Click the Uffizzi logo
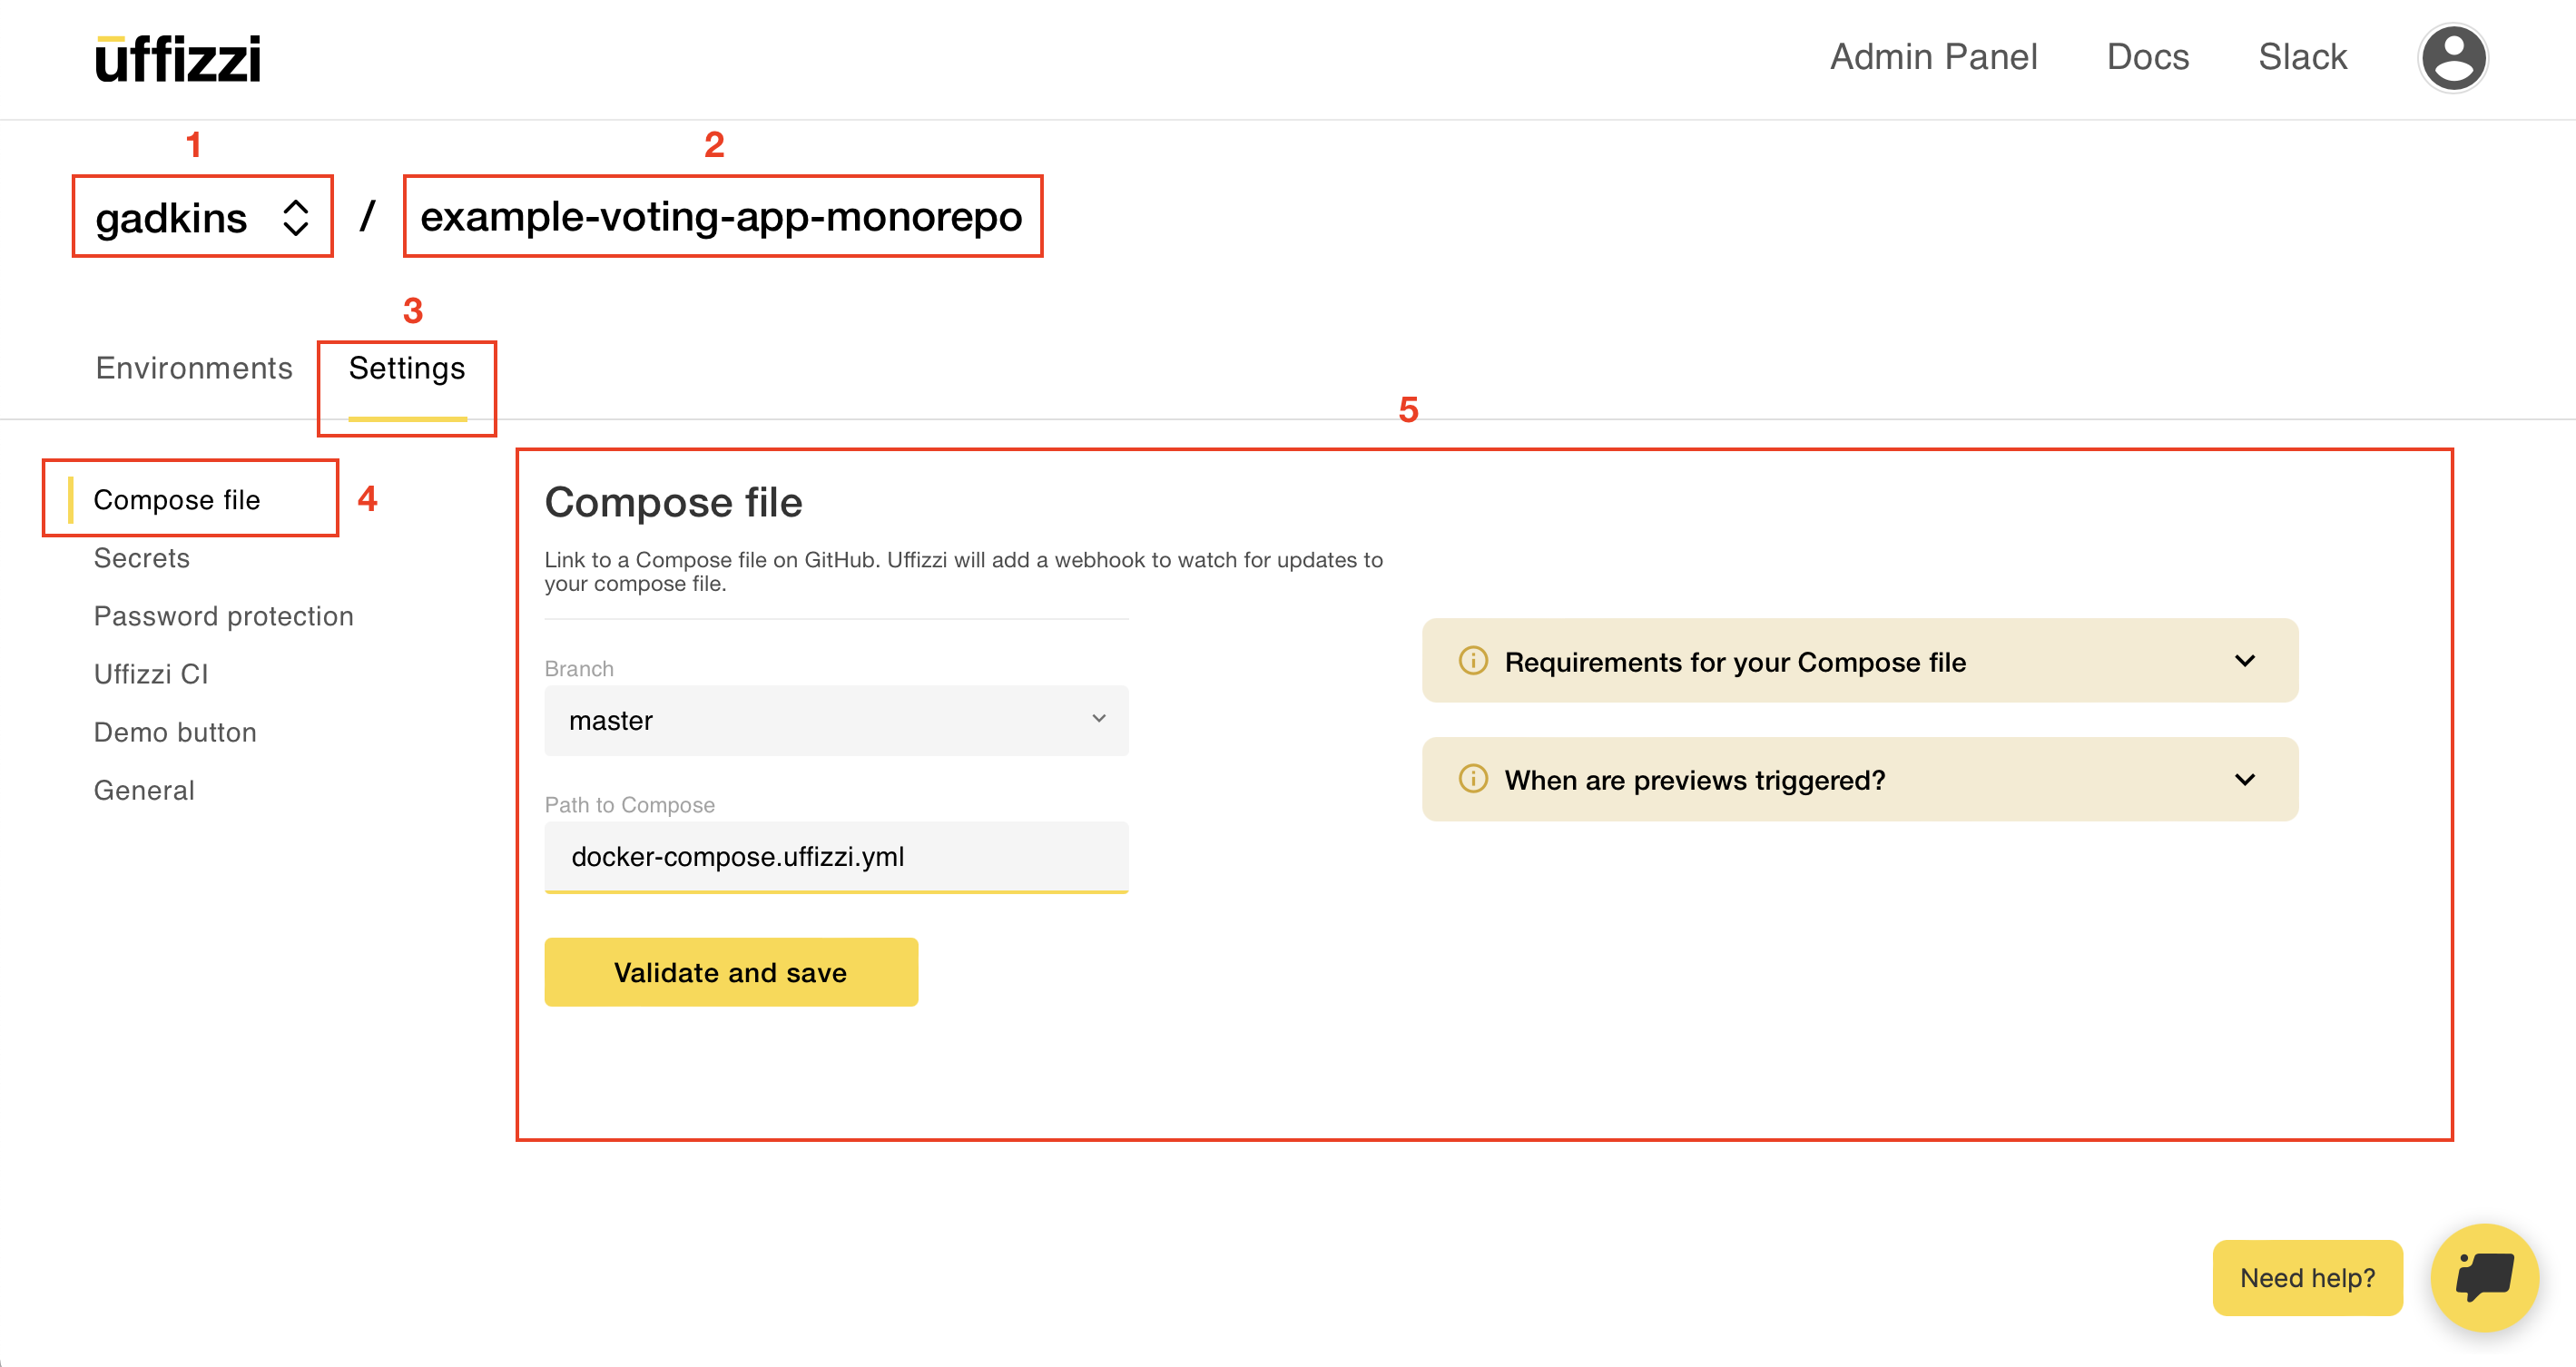 click(x=178, y=59)
